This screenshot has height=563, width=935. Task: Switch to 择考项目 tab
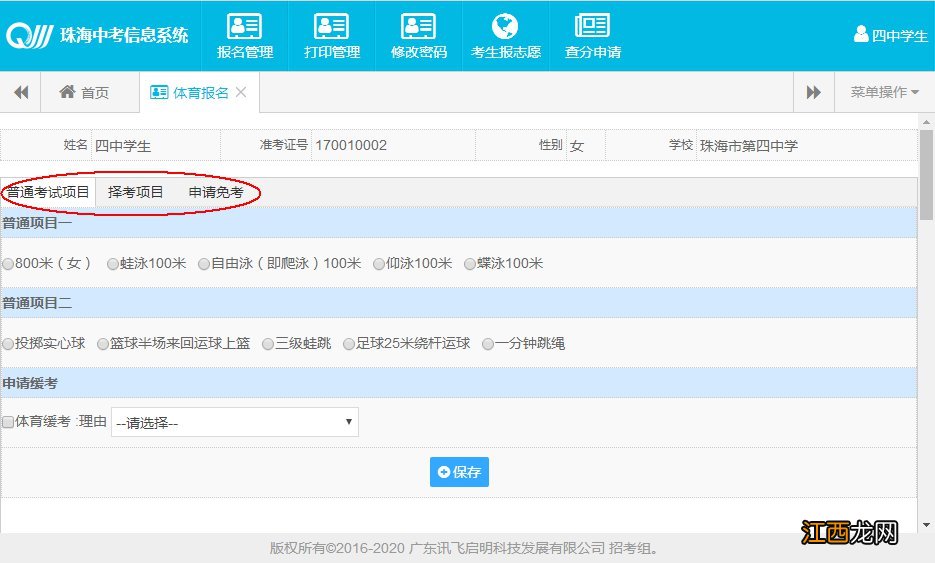pos(135,192)
